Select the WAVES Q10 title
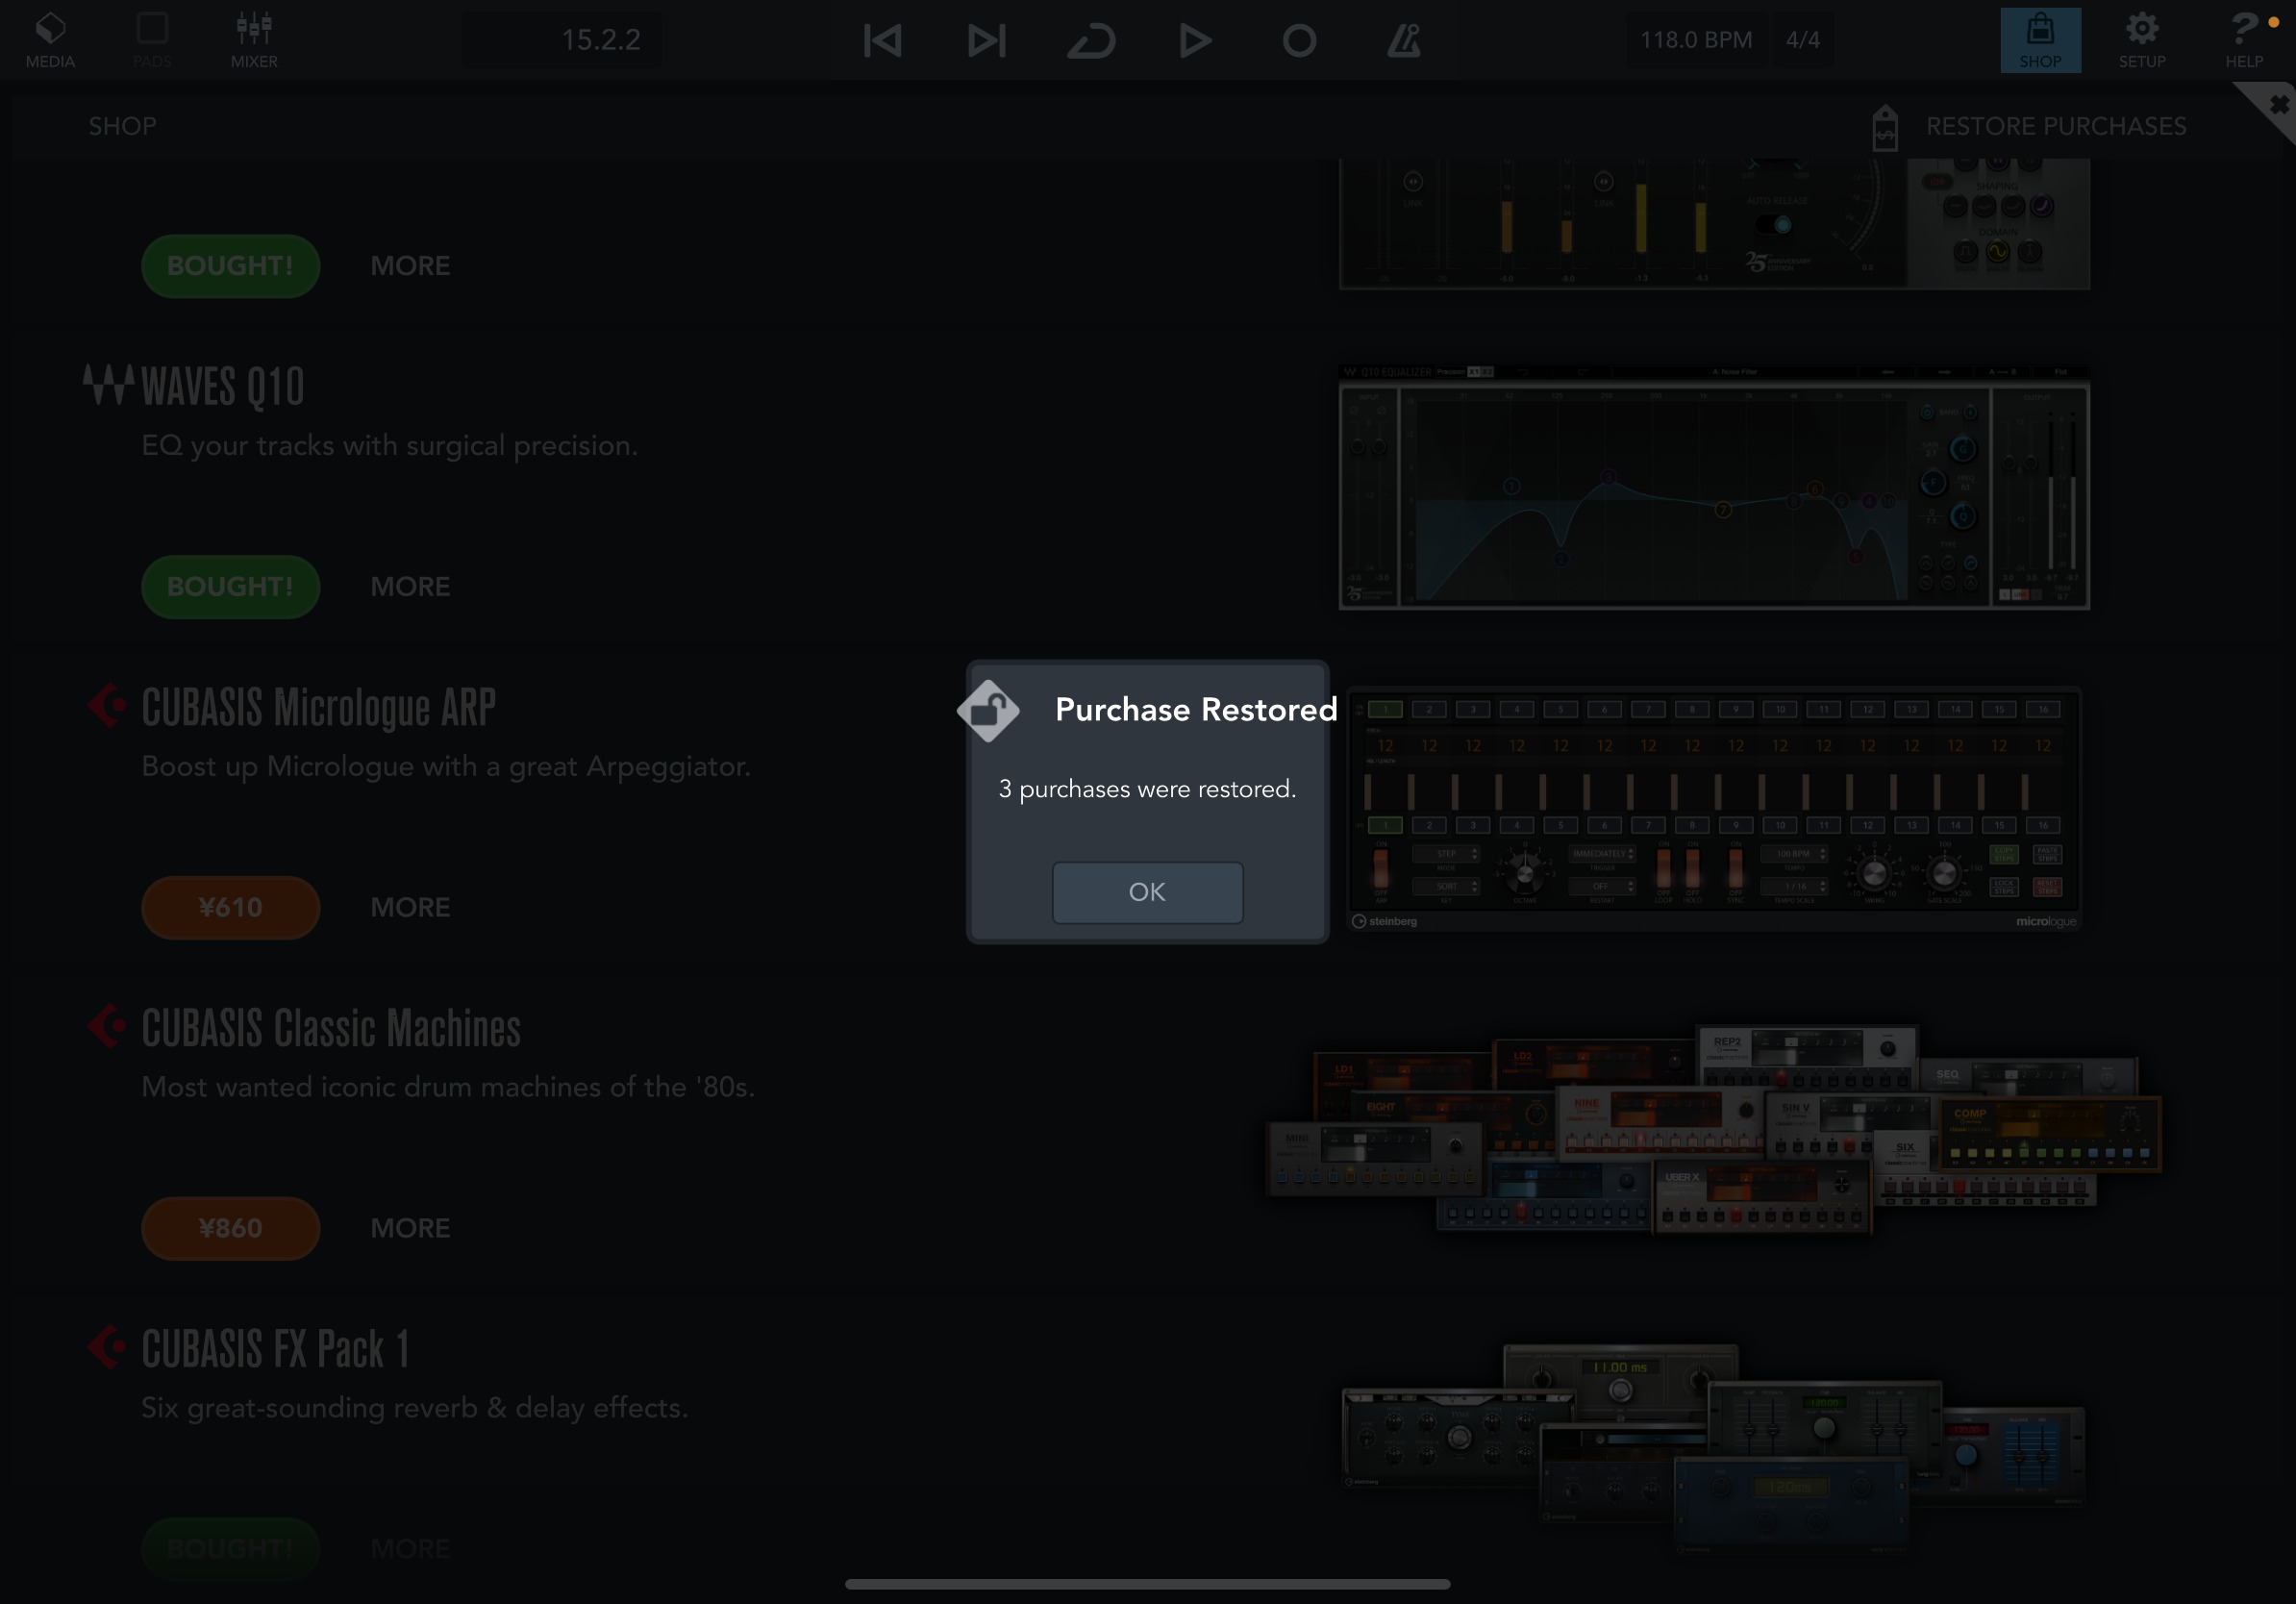 (222, 386)
